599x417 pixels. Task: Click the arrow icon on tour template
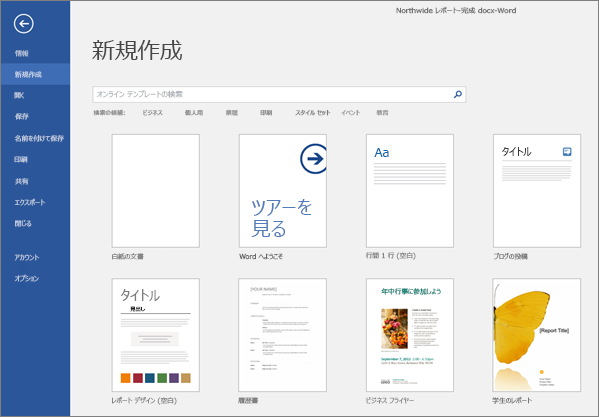(x=314, y=158)
